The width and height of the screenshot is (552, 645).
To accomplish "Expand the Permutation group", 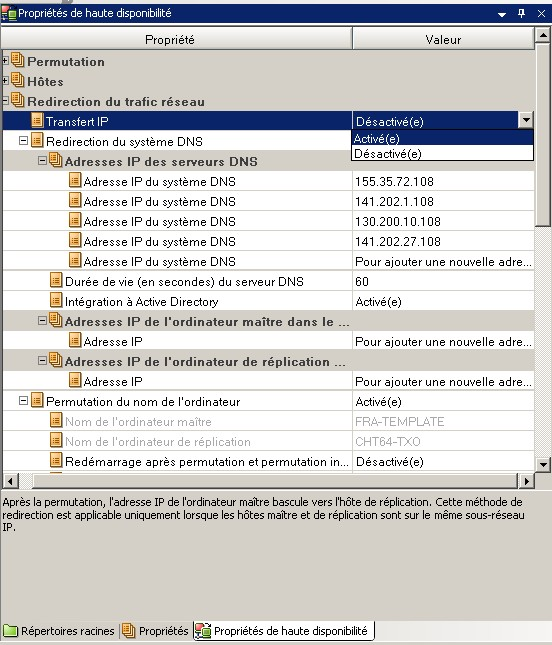I will [5, 60].
